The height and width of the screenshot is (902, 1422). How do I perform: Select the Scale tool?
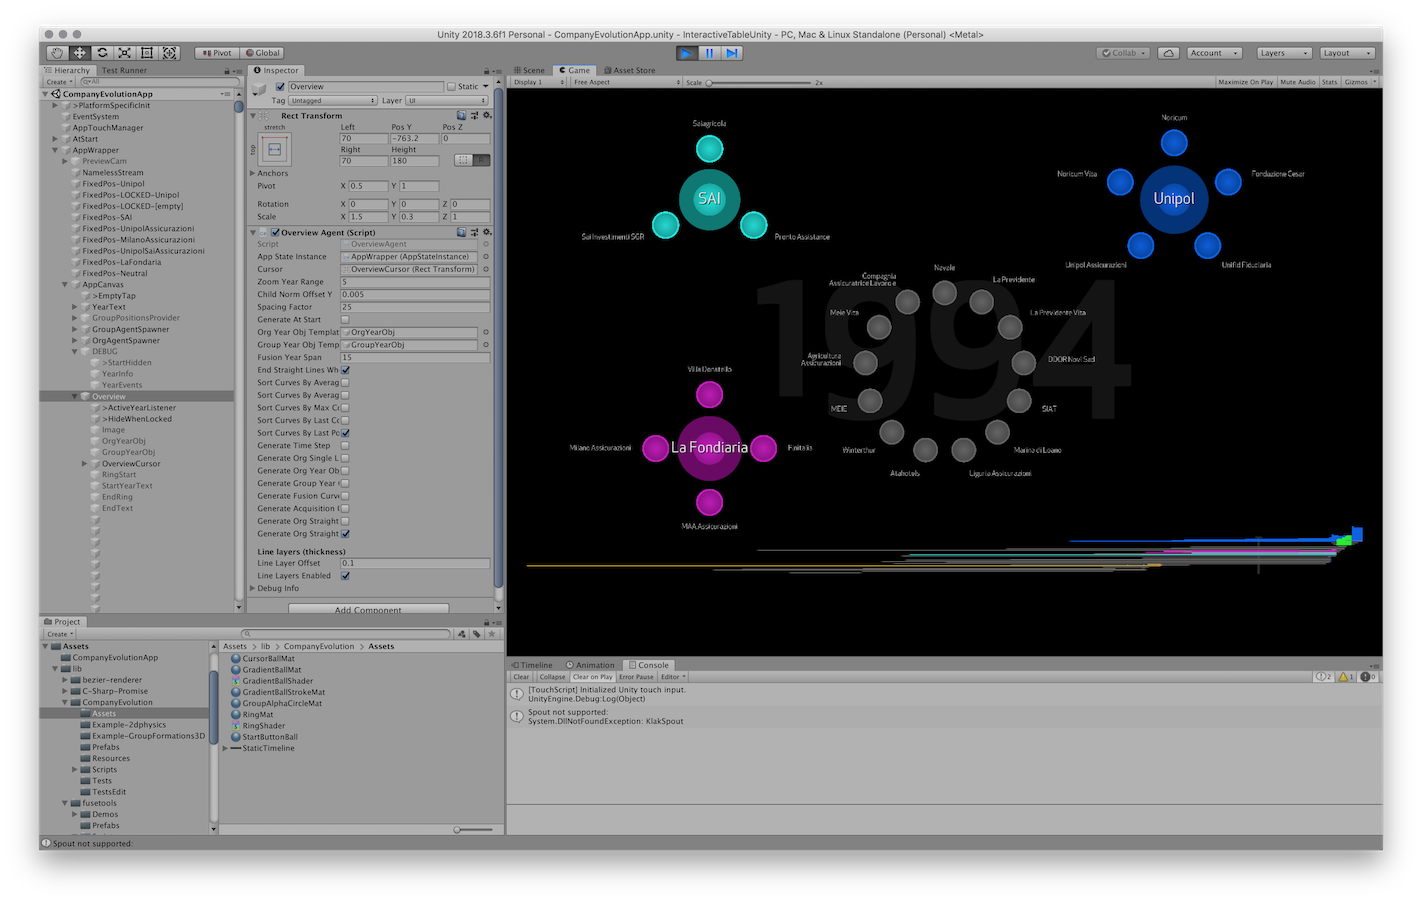pos(124,53)
